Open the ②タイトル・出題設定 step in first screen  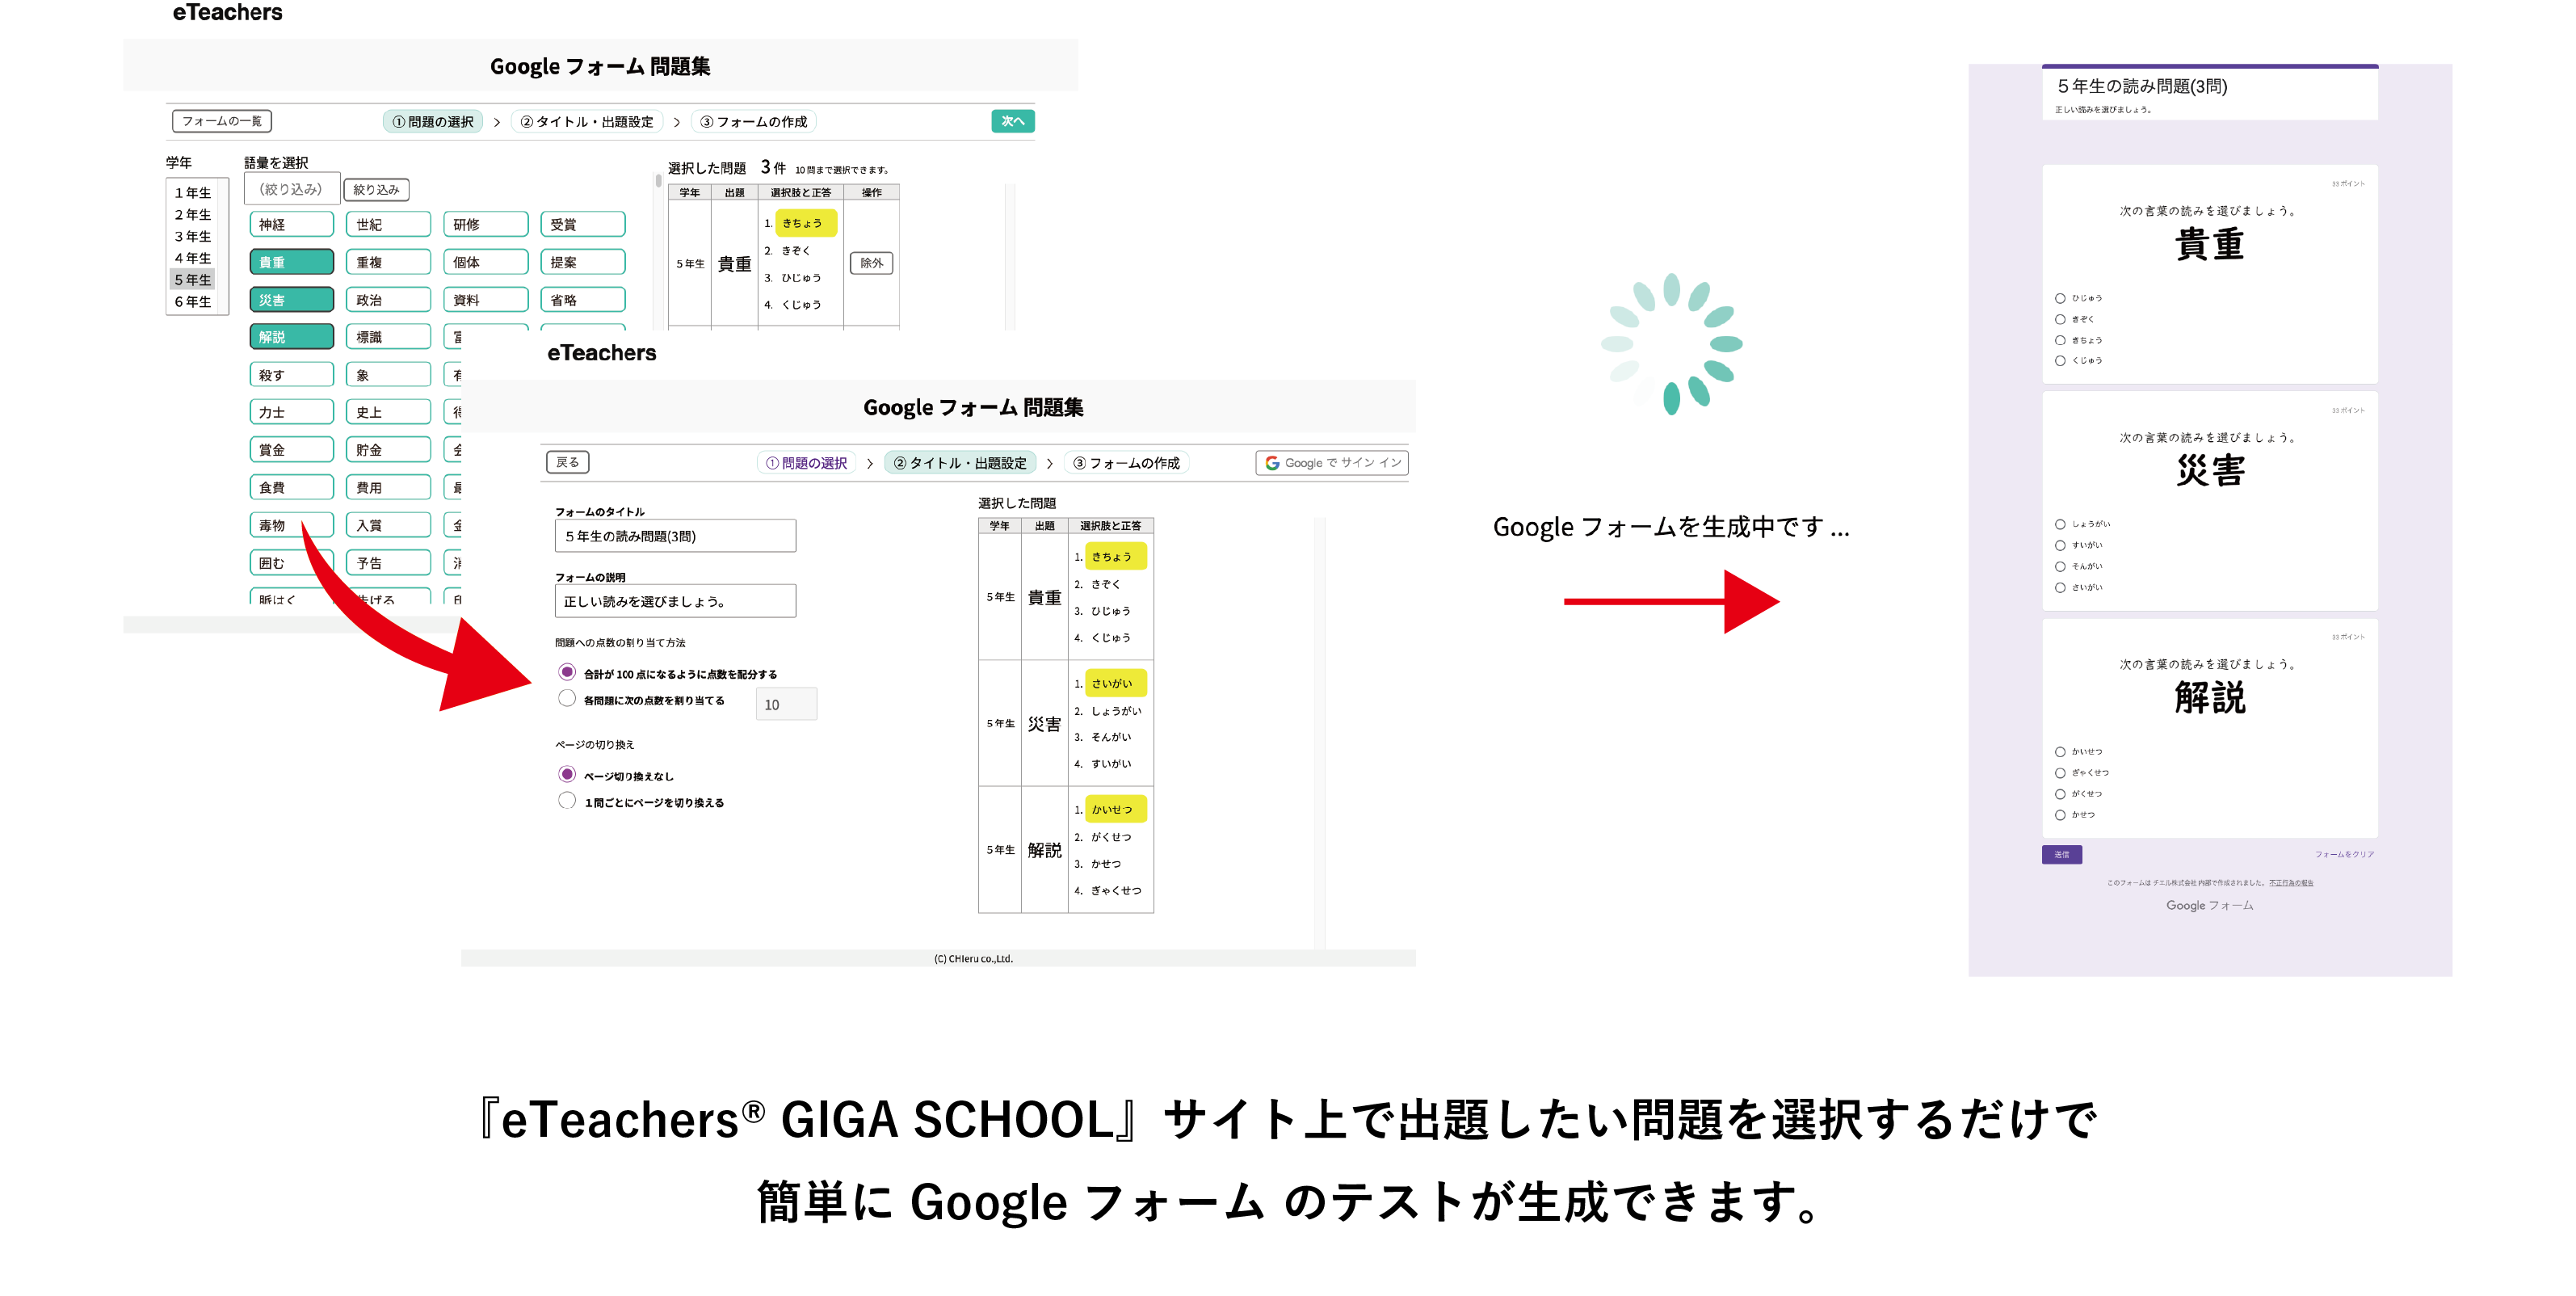pos(587,122)
